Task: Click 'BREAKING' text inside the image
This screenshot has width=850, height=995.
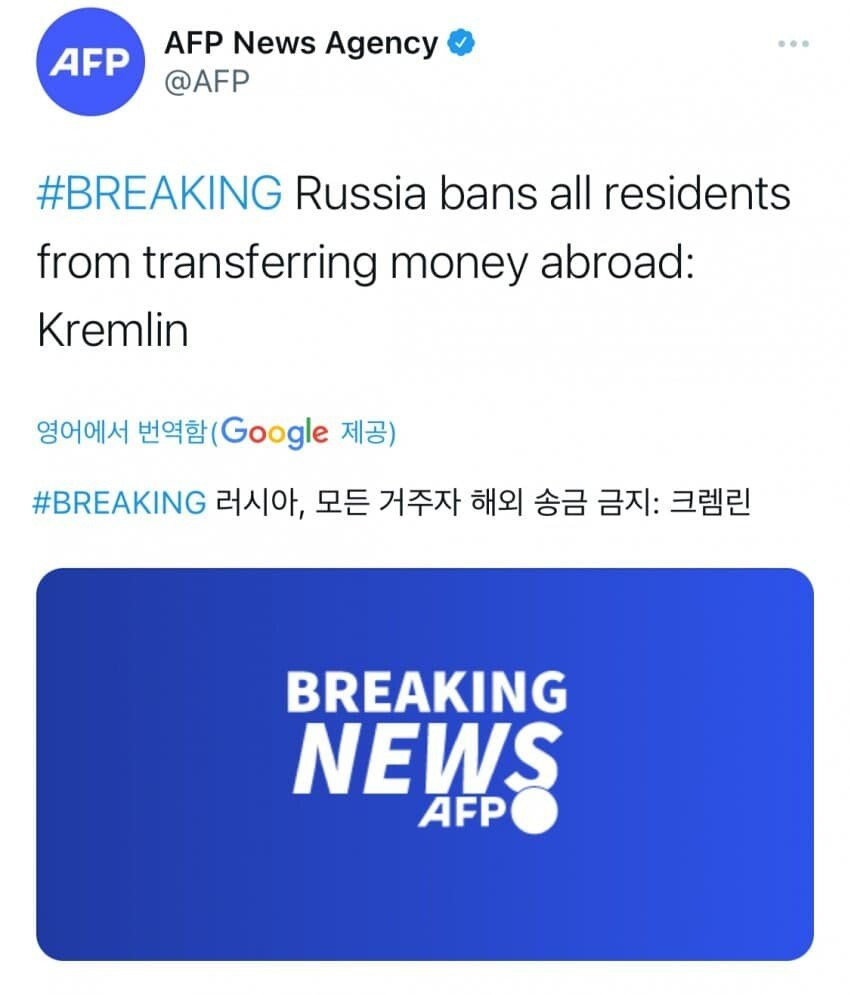Action: [426, 691]
